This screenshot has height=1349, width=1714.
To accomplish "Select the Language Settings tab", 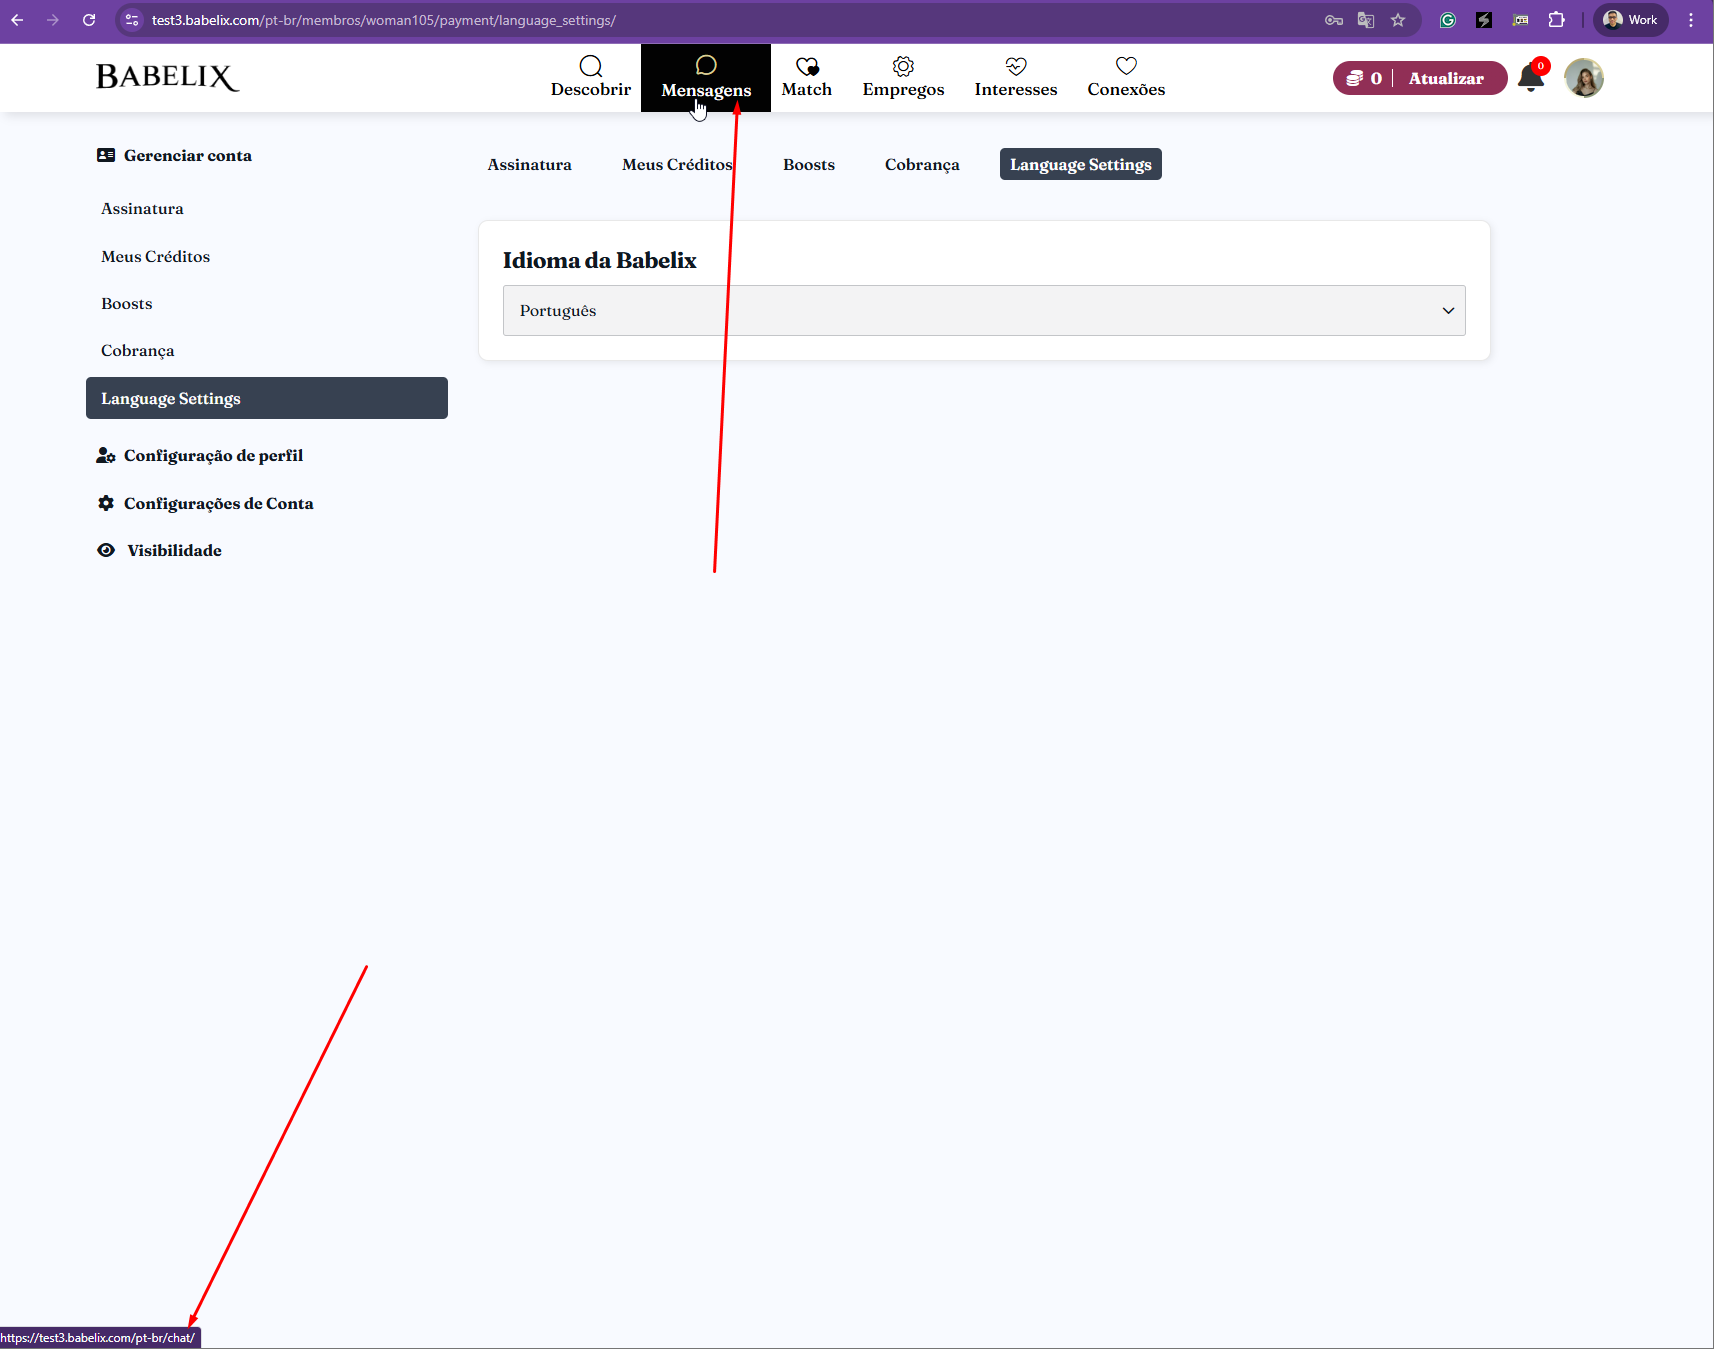I will [x=1081, y=164].
